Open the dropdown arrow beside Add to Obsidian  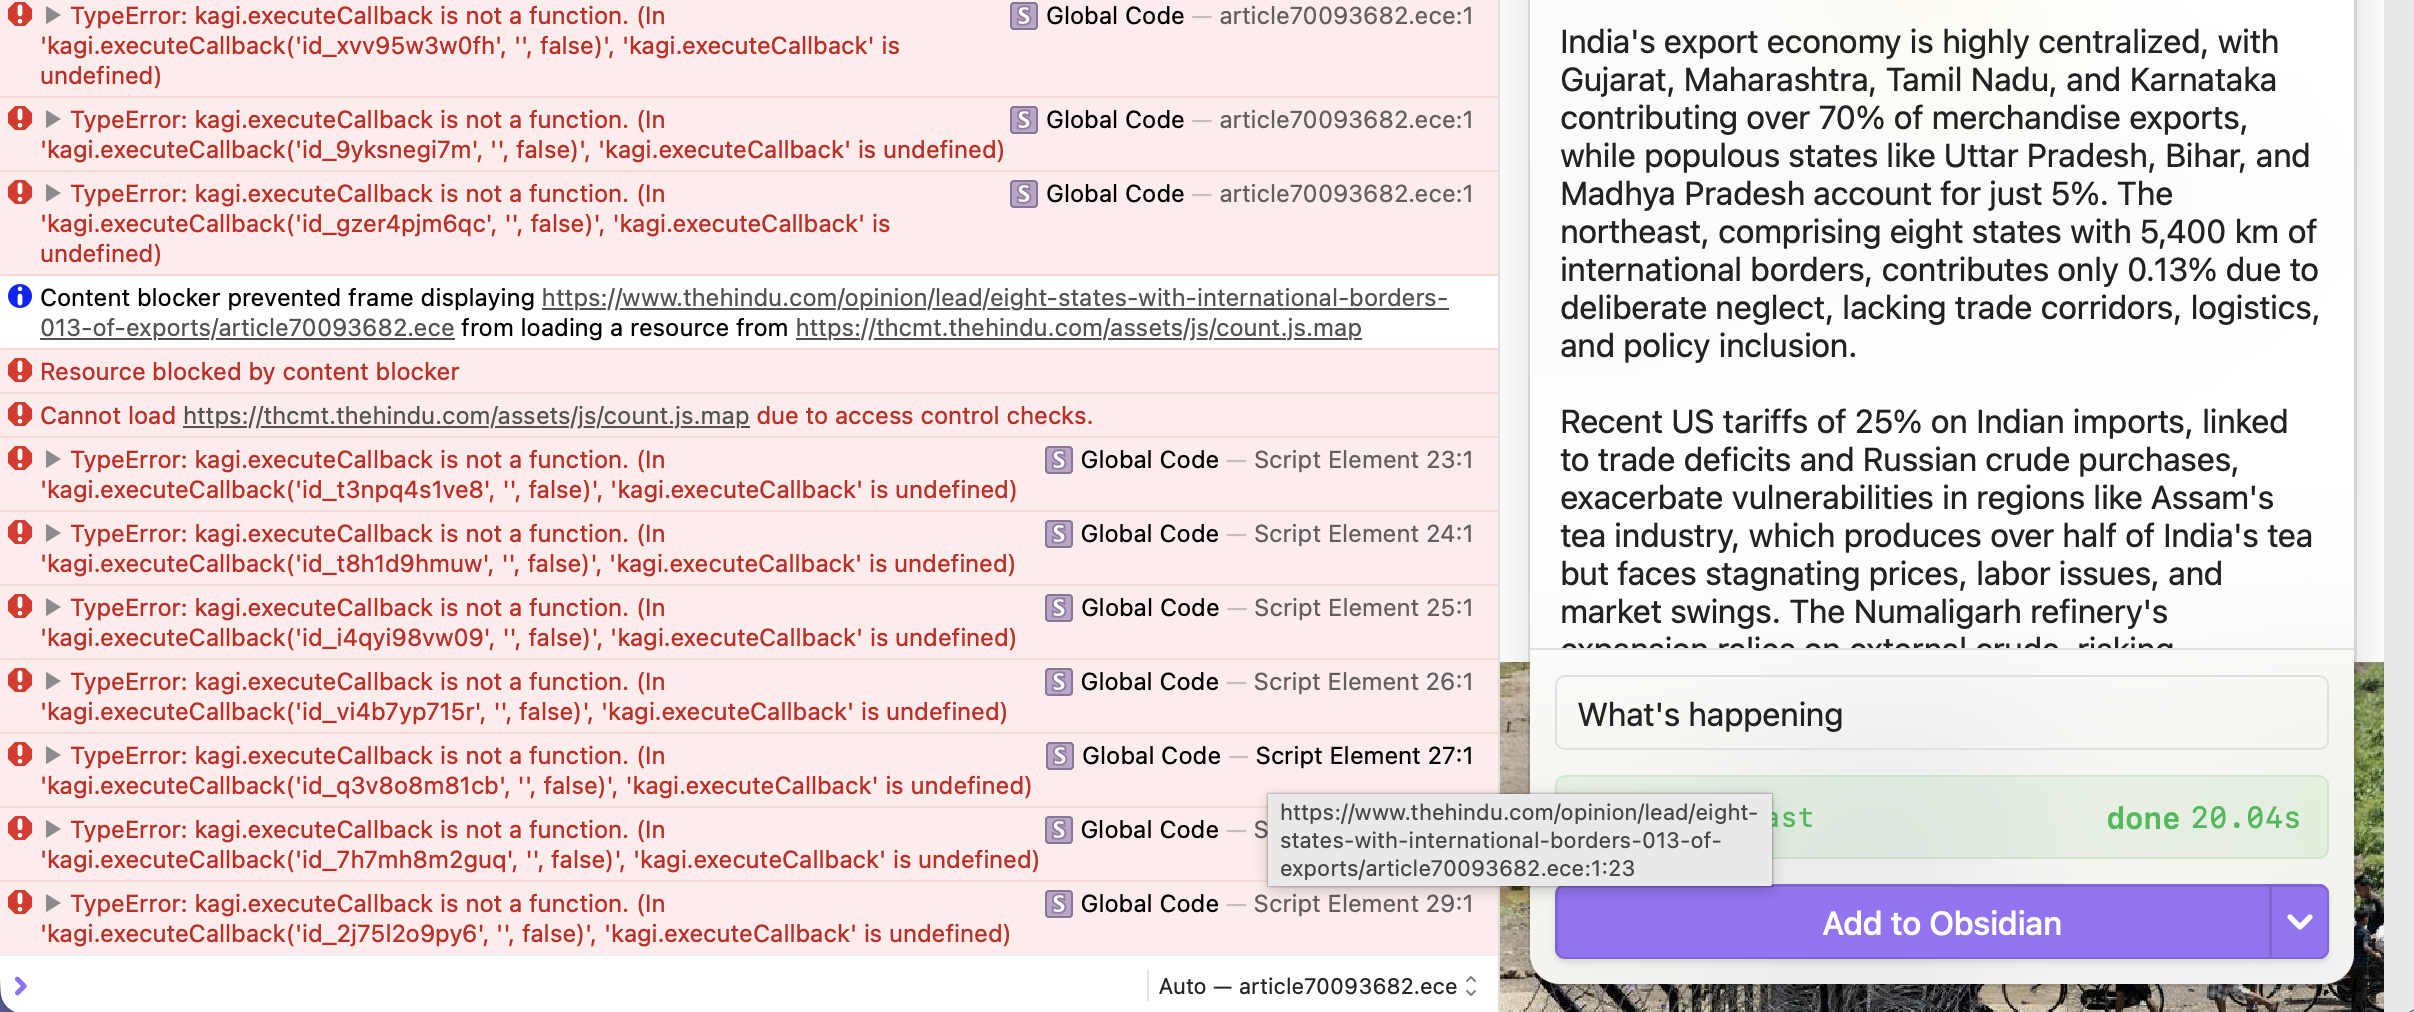pos(2299,922)
